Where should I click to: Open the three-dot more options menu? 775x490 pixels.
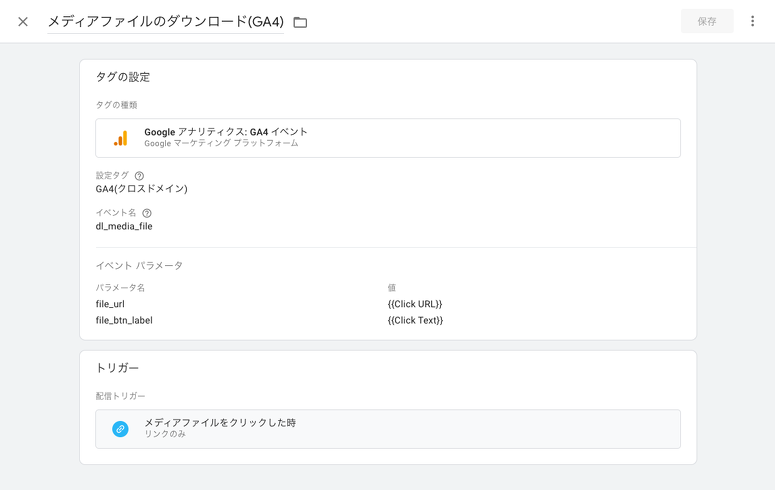[753, 21]
